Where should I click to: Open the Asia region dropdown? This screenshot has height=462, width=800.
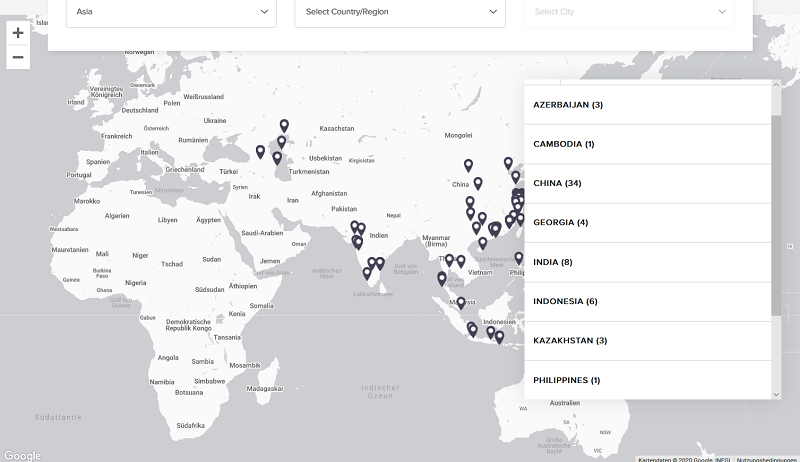click(x=171, y=12)
